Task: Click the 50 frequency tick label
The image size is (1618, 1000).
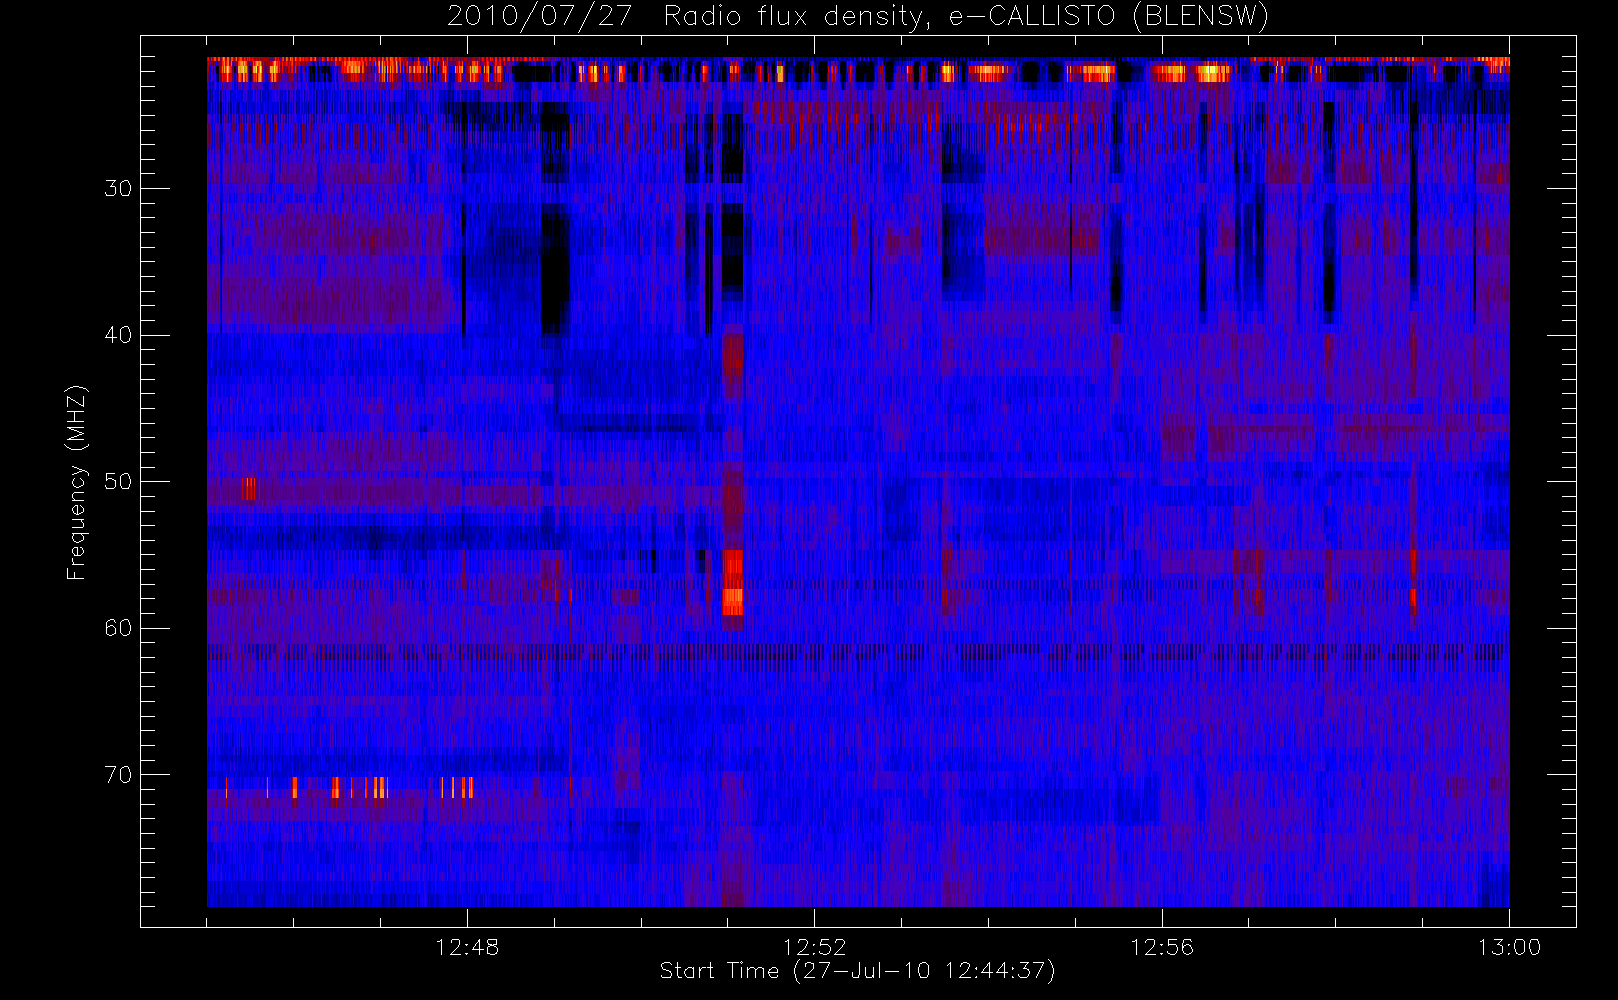Action: point(118,482)
